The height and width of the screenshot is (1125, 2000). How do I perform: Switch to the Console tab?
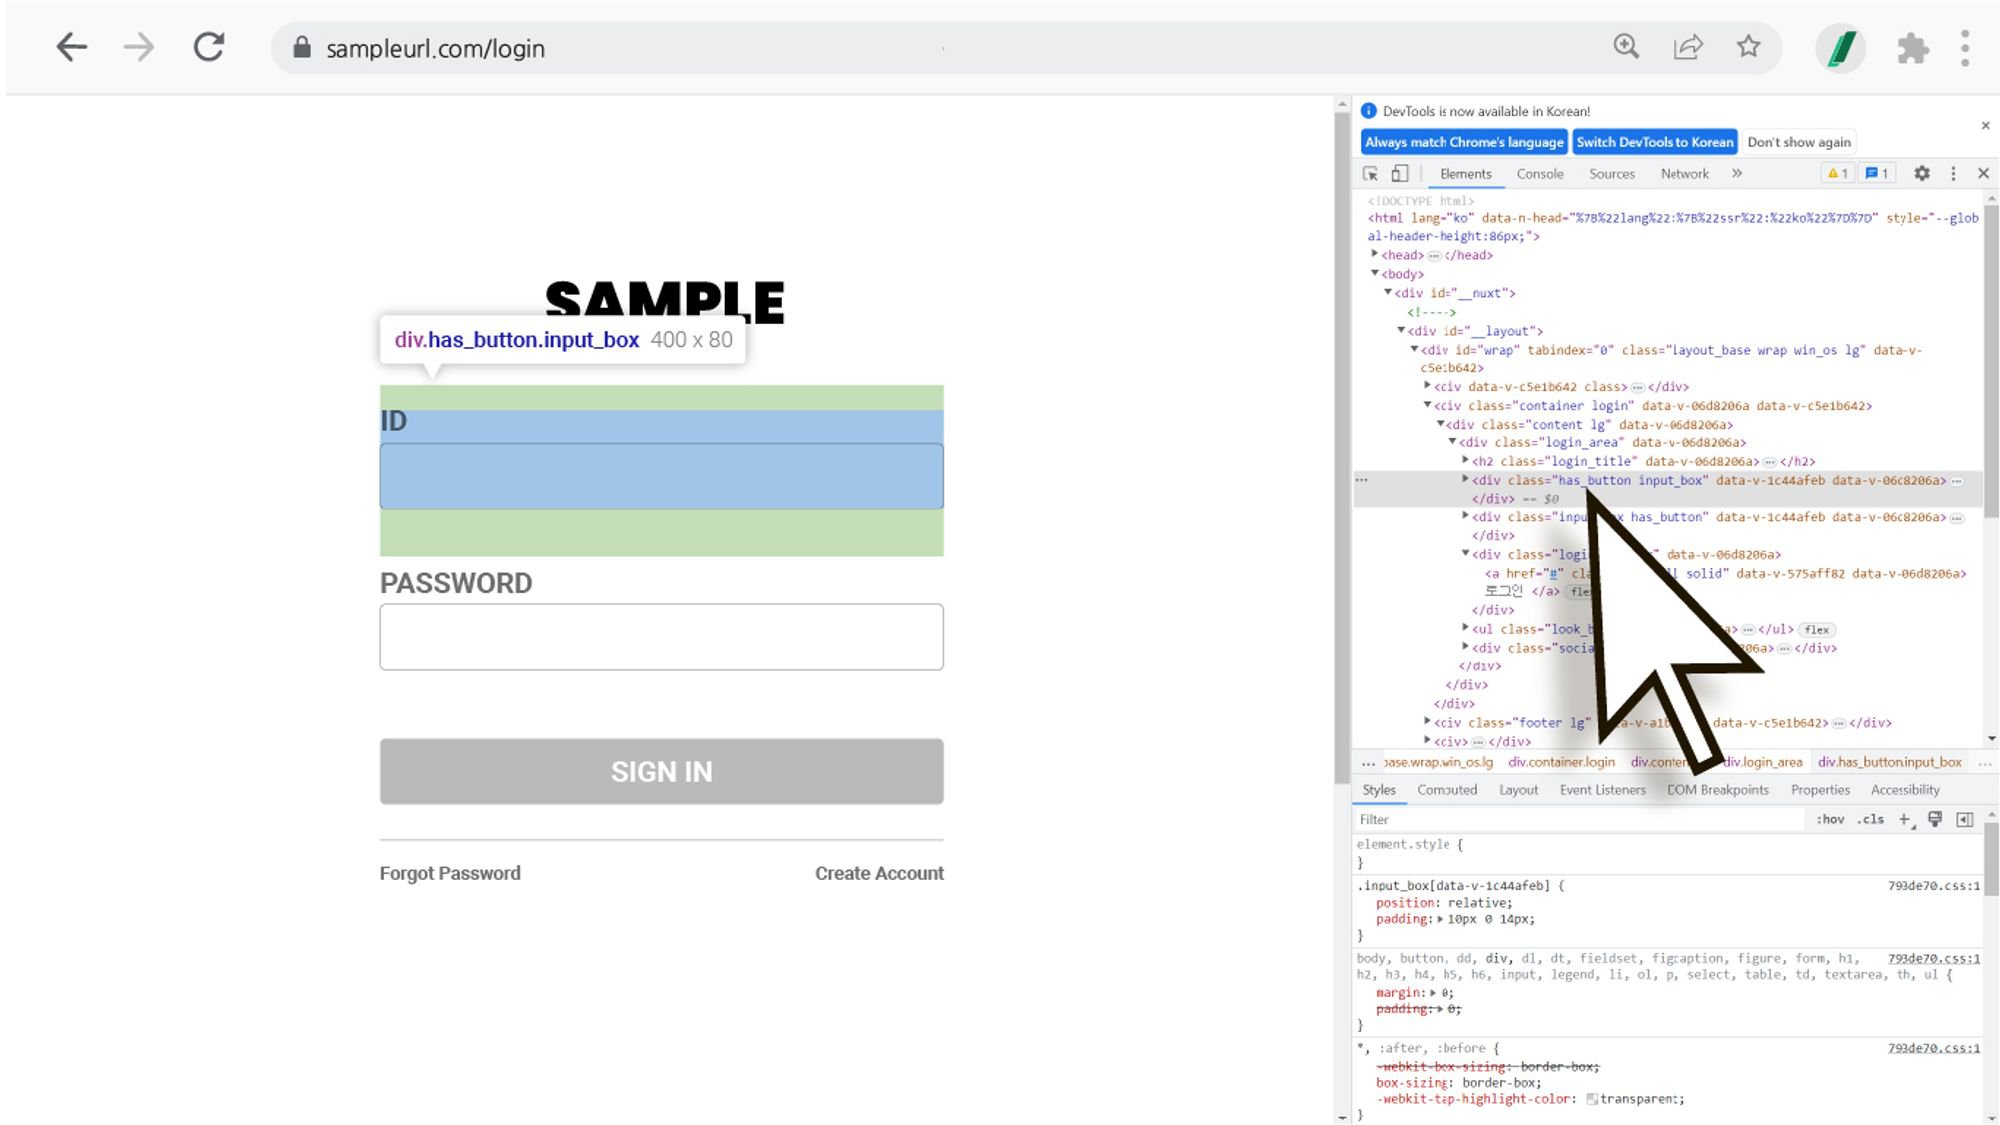1539,173
